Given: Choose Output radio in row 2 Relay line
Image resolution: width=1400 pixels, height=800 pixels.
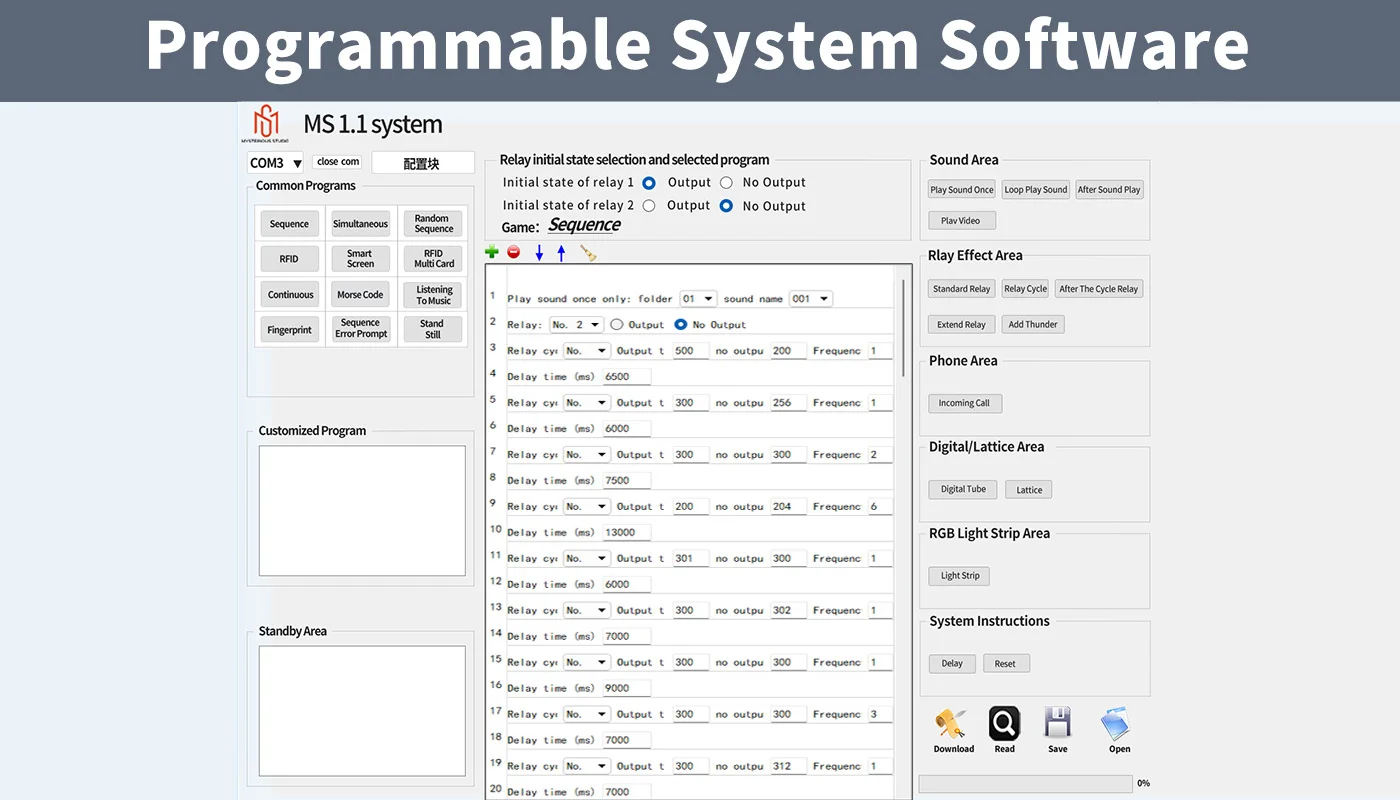Looking at the screenshot, I should pyautogui.click(x=617, y=325).
